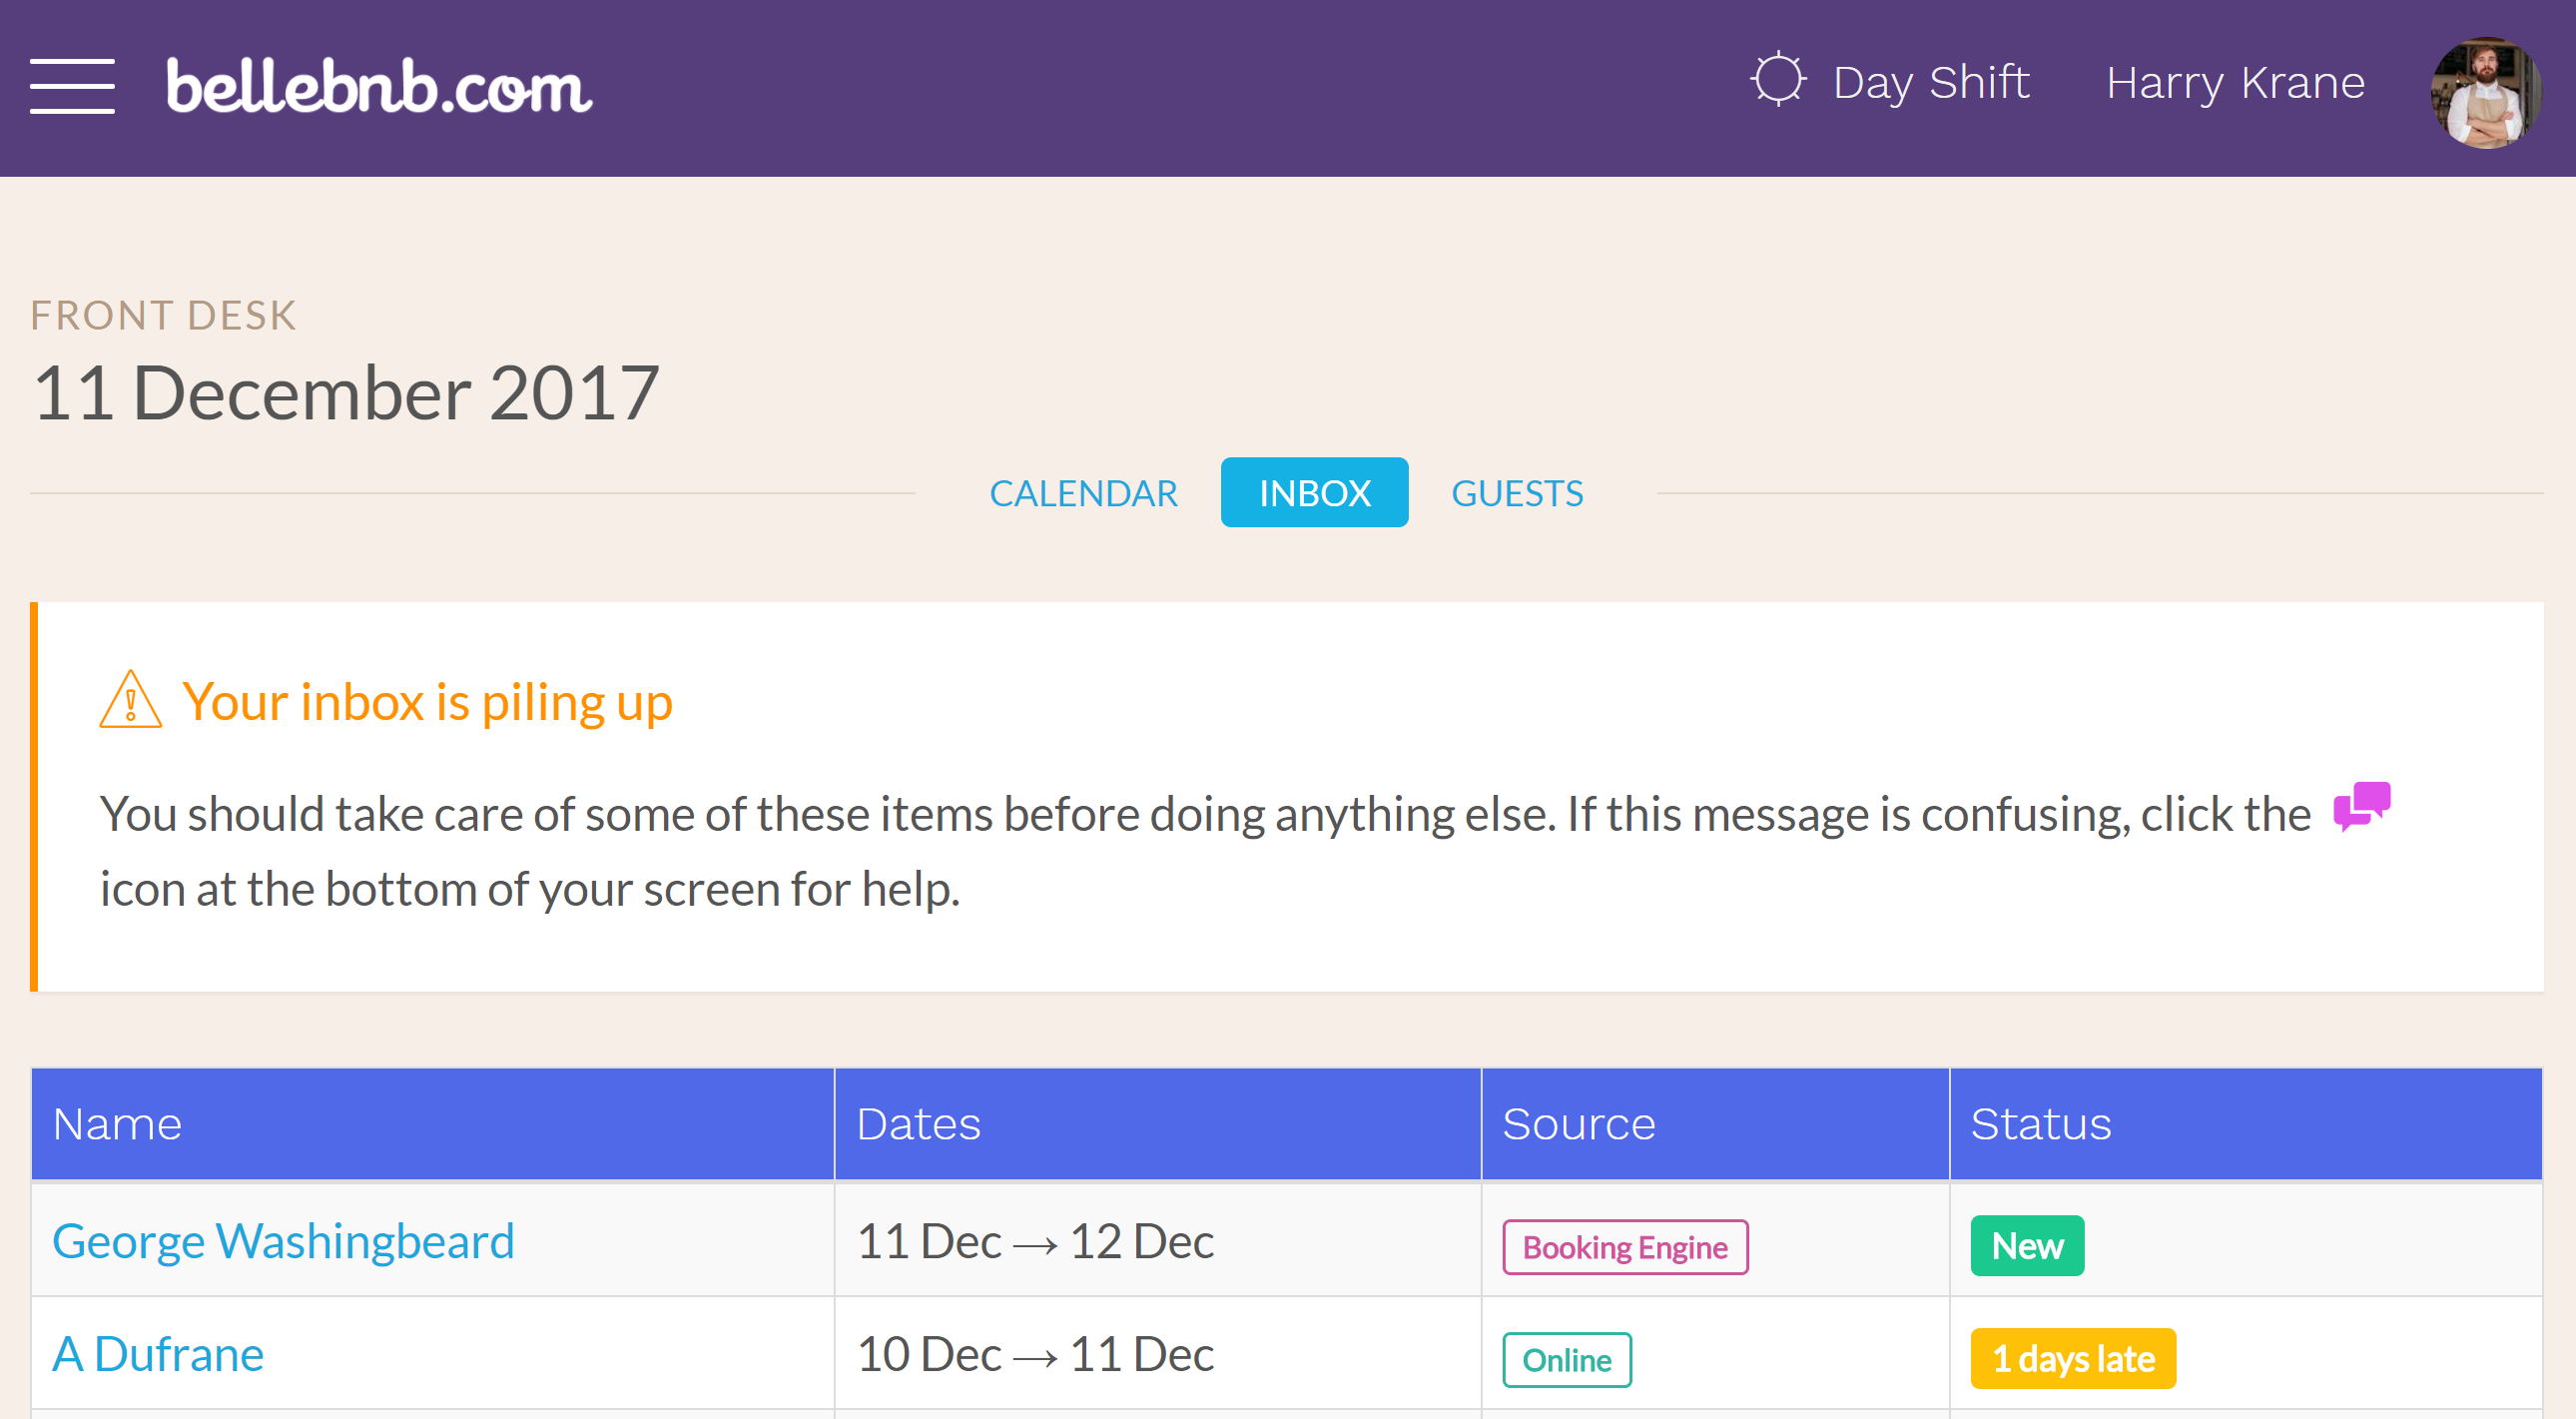2576x1419 pixels.
Task: Click the INBOX tab button
Action: [x=1315, y=491]
